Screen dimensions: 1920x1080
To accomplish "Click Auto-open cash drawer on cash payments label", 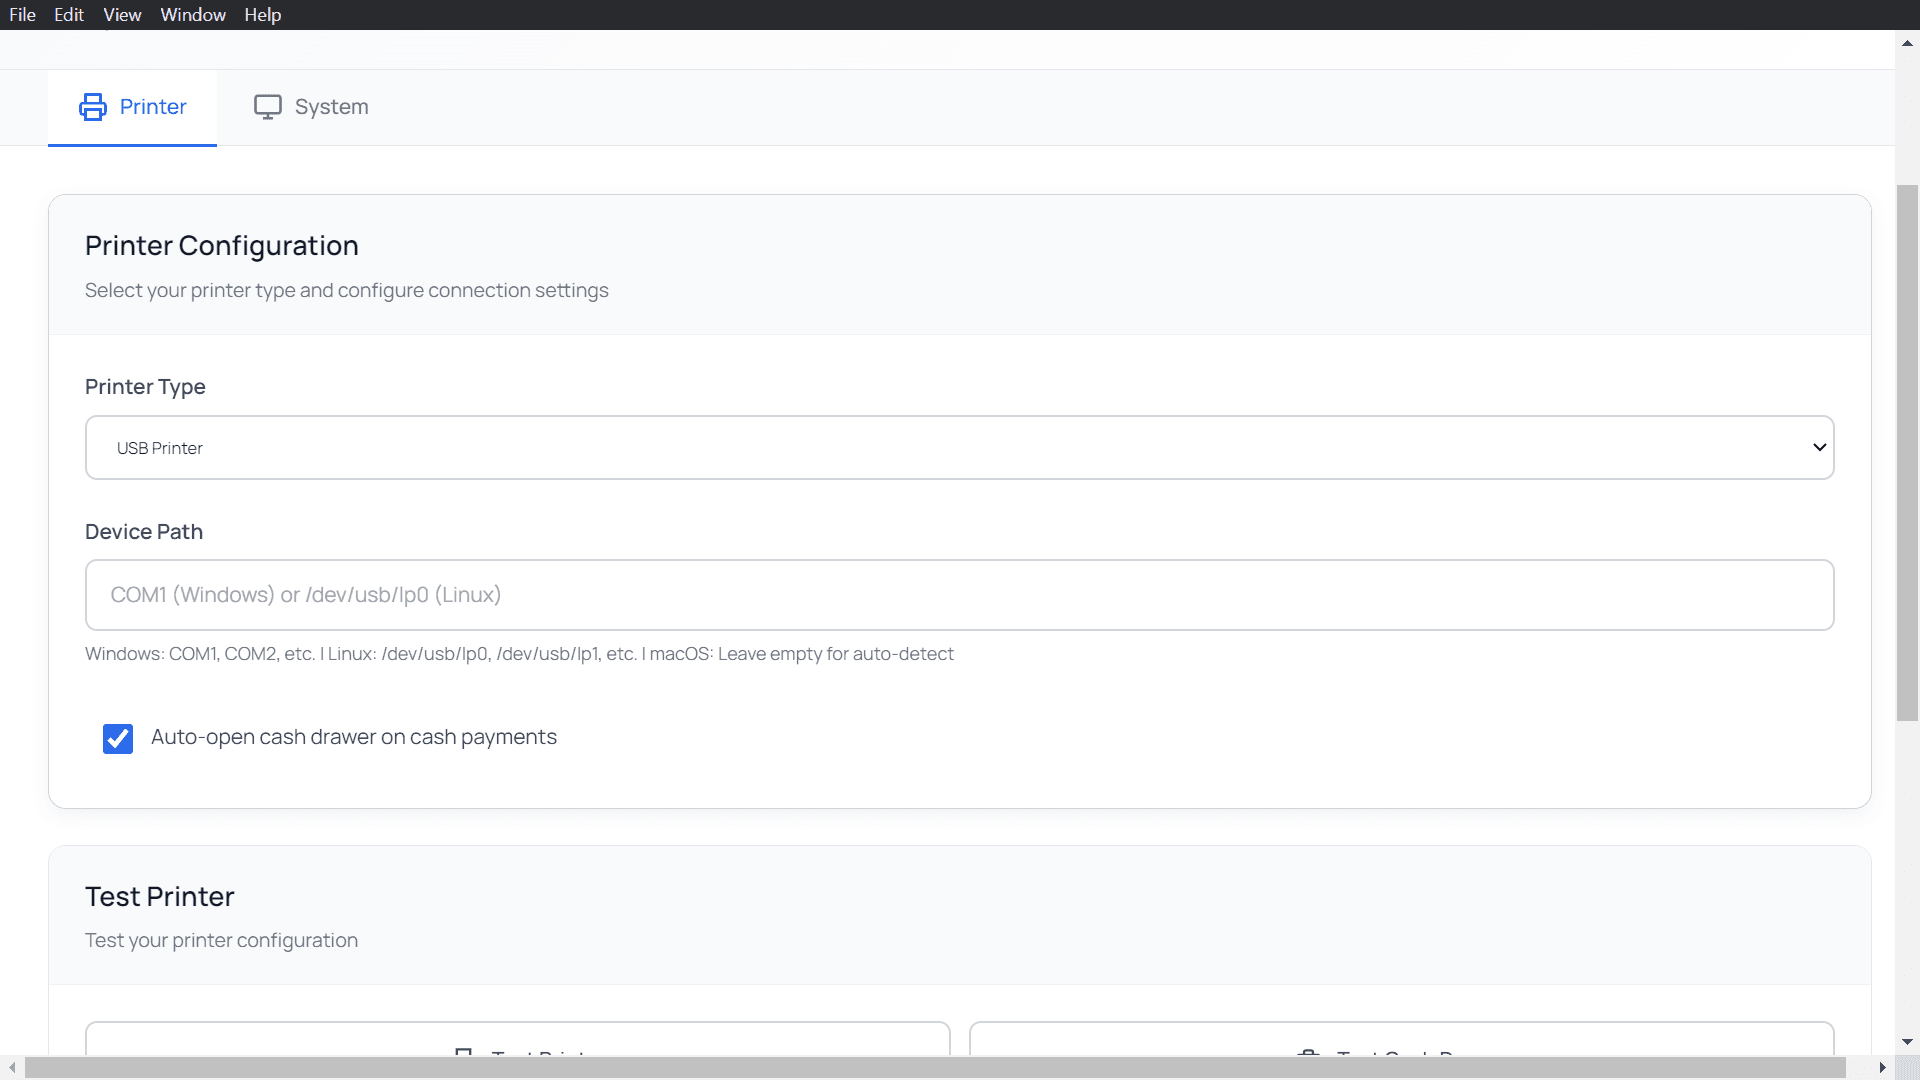I will (x=353, y=737).
